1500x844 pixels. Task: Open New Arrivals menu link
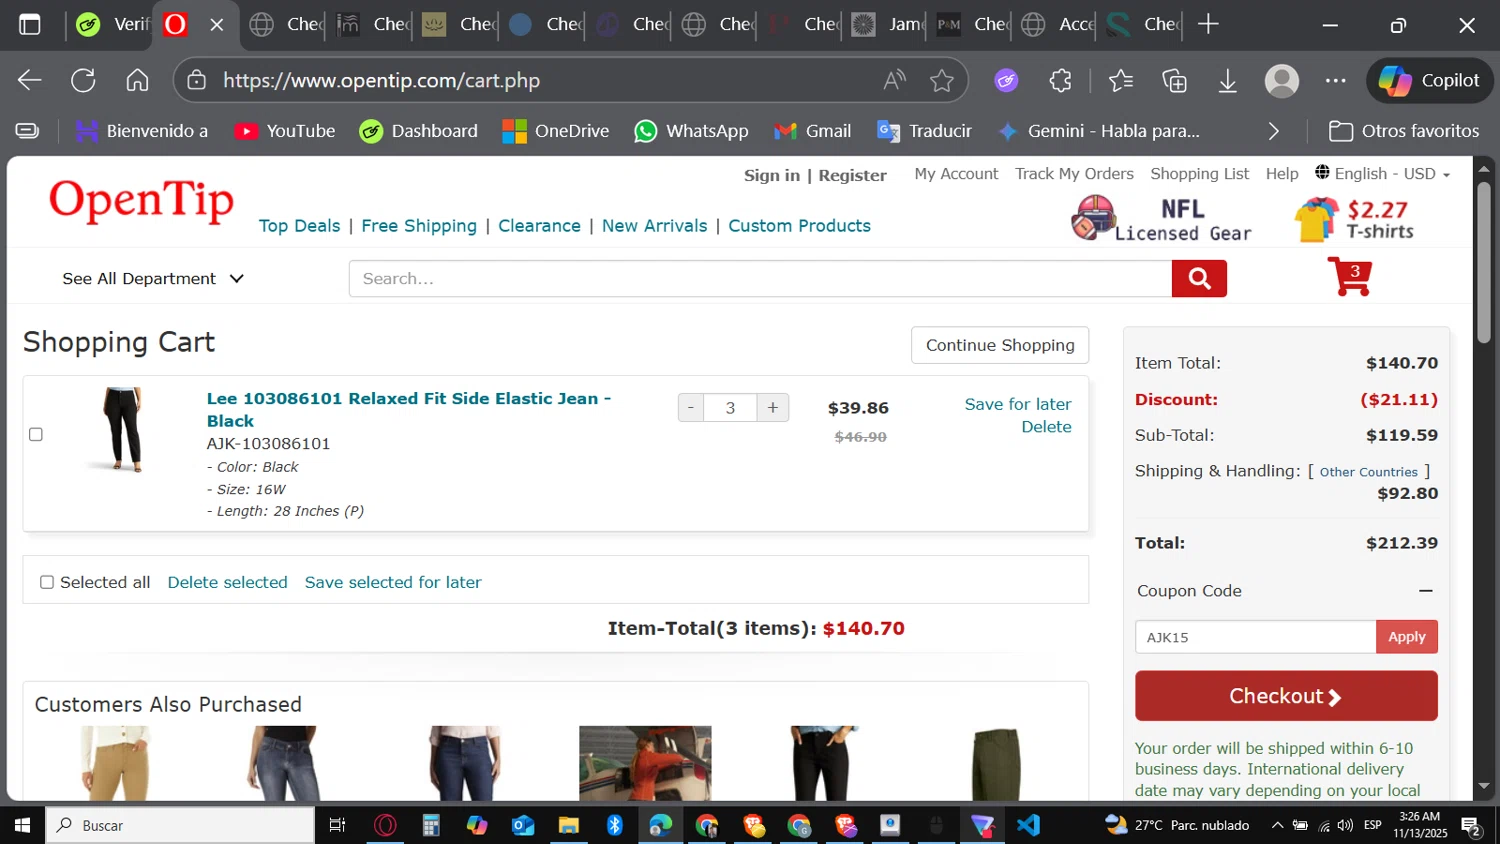(x=654, y=226)
